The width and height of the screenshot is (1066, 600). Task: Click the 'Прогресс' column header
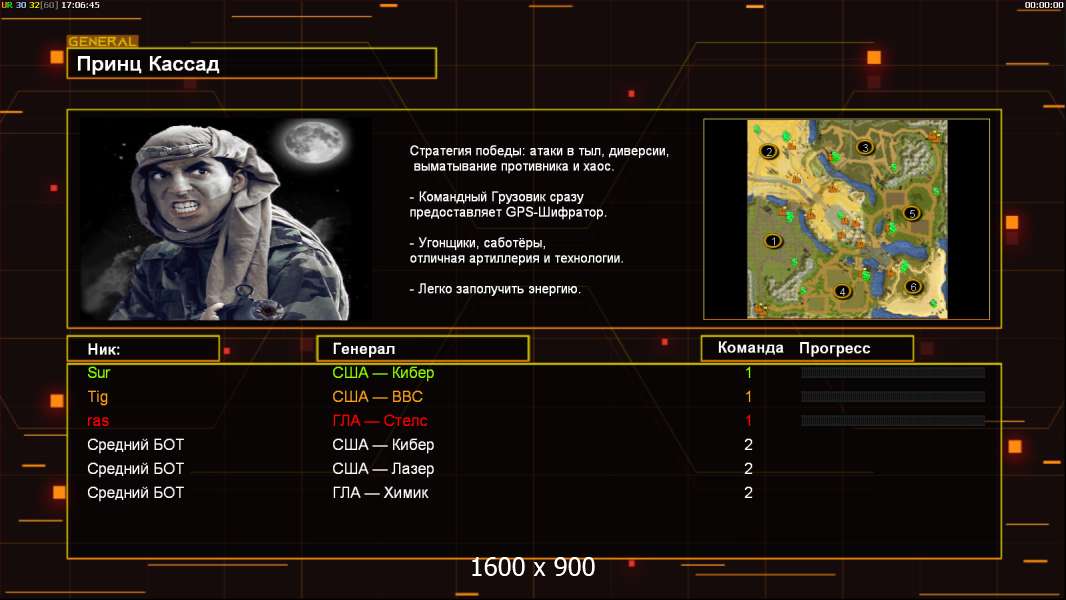click(834, 349)
